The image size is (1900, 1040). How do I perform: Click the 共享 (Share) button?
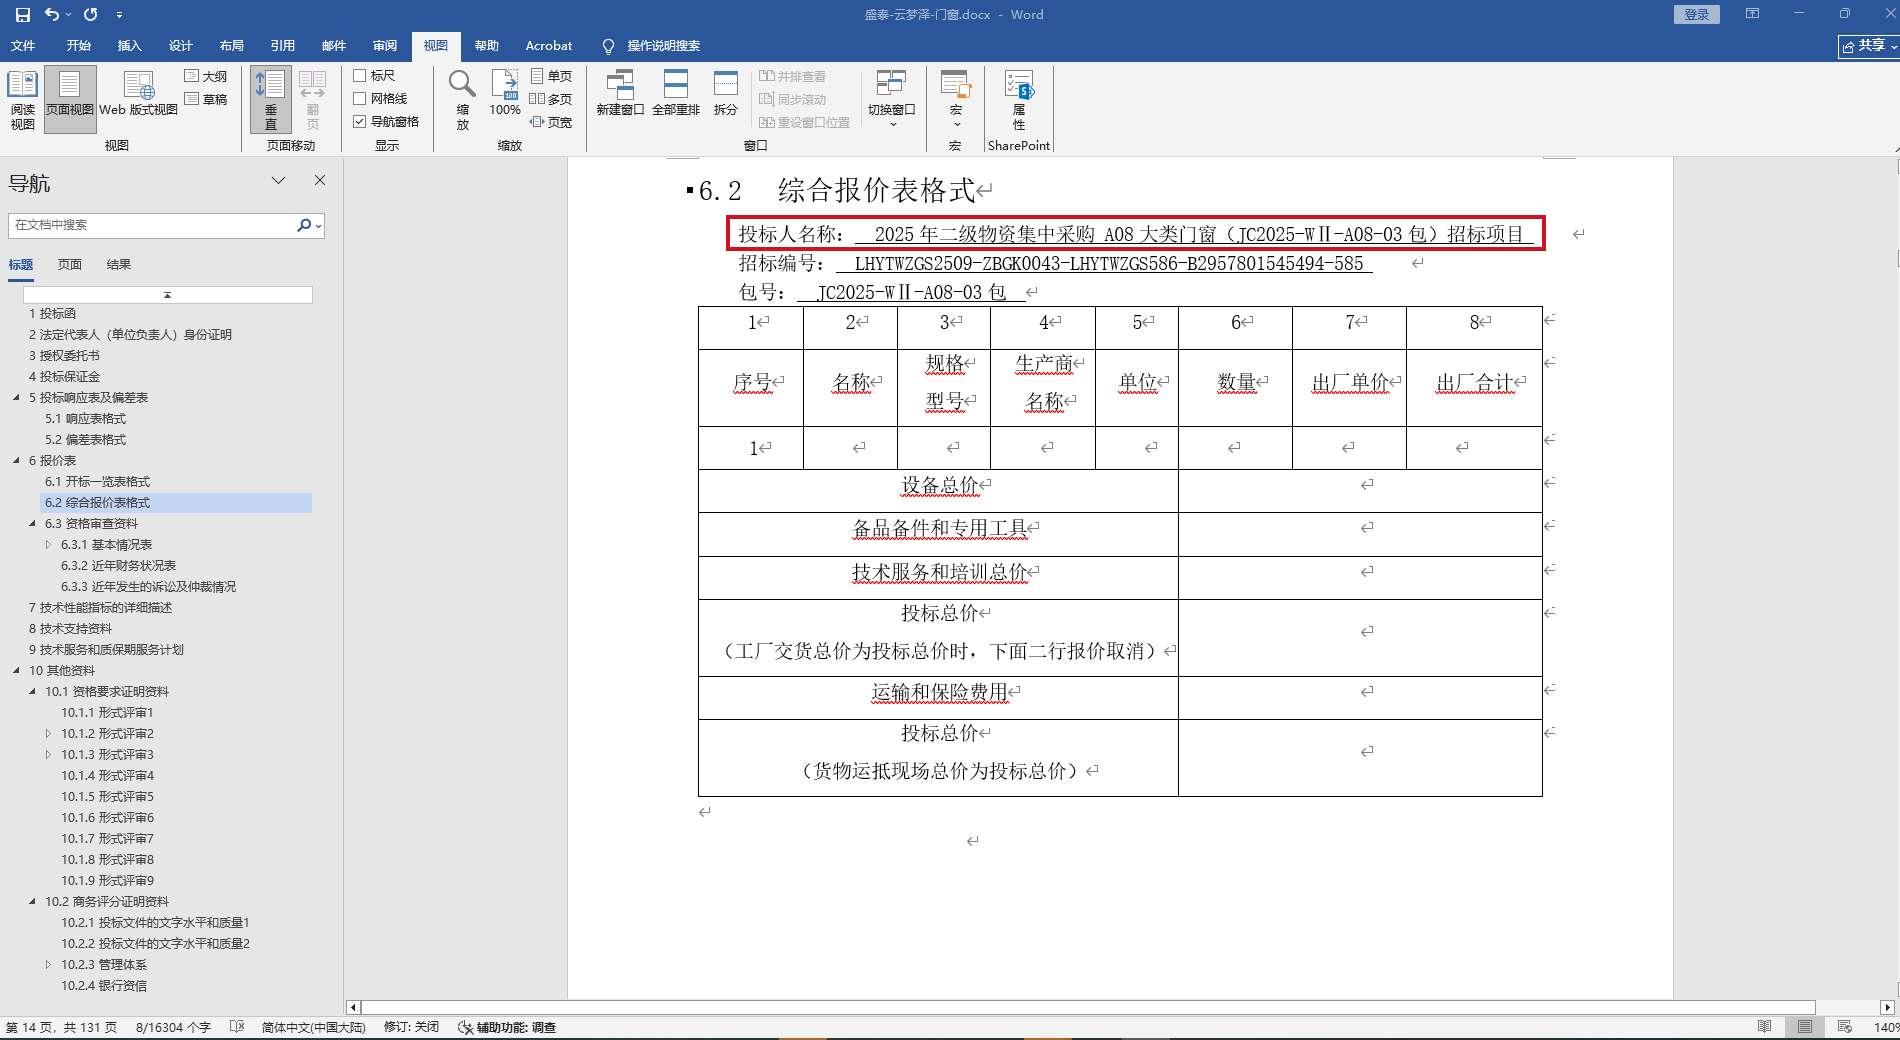pos(1868,46)
